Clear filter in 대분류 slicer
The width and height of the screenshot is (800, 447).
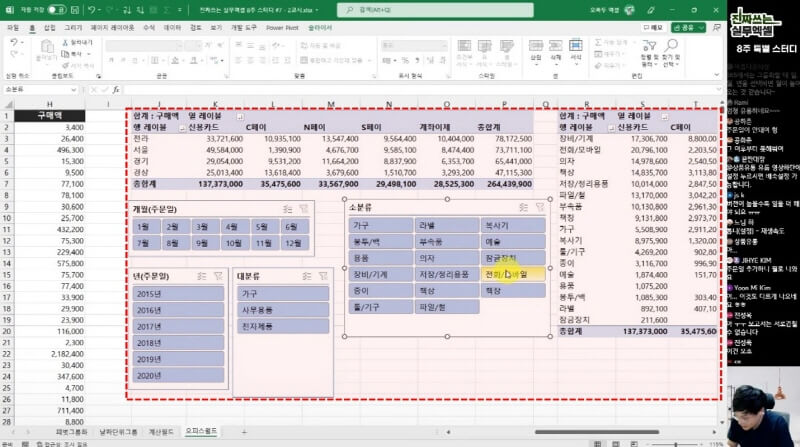(x=323, y=276)
